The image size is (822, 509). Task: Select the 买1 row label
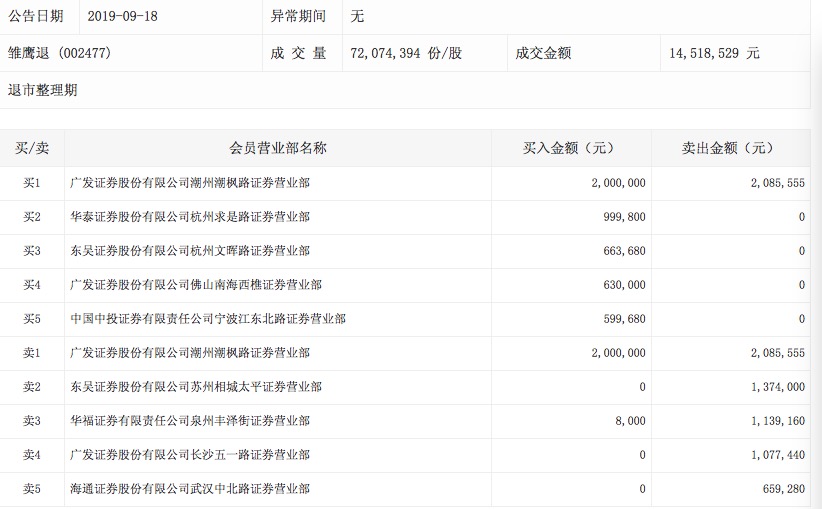[x=31, y=183]
